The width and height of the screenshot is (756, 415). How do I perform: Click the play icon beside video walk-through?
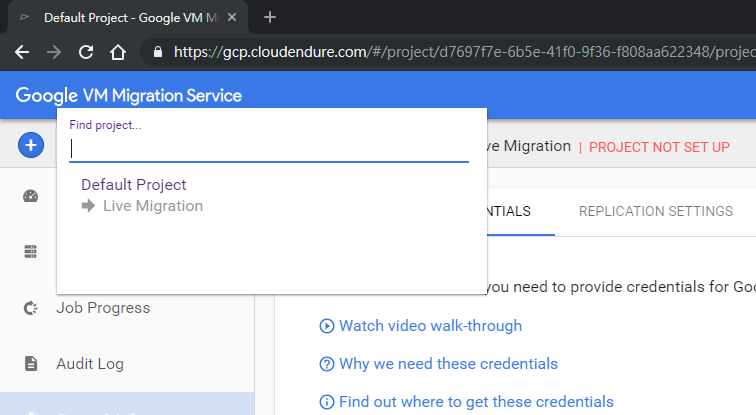(326, 326)
